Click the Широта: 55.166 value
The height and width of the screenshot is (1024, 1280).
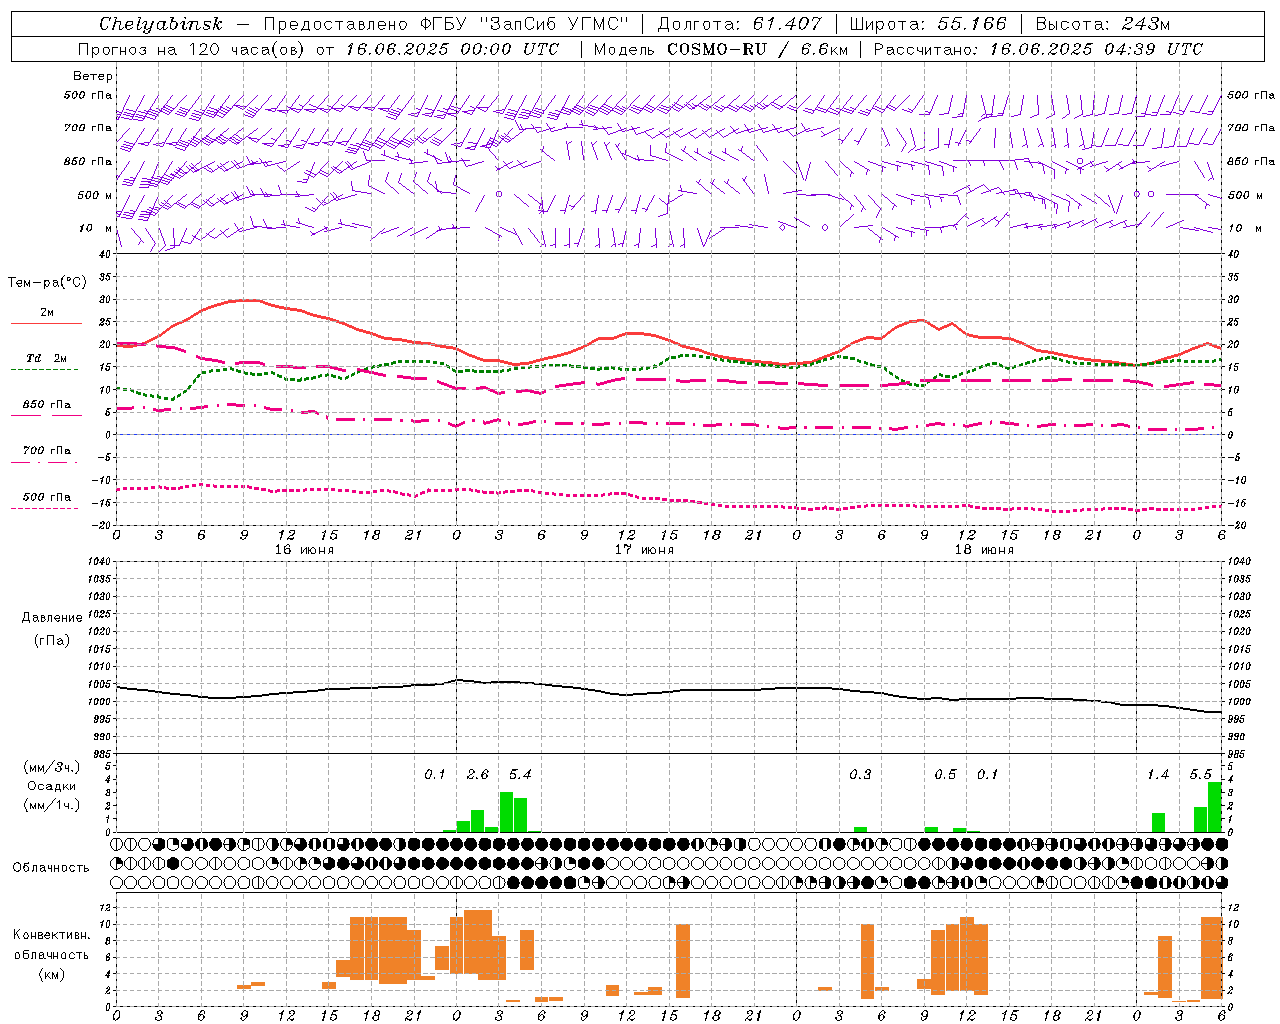(927, 24)
